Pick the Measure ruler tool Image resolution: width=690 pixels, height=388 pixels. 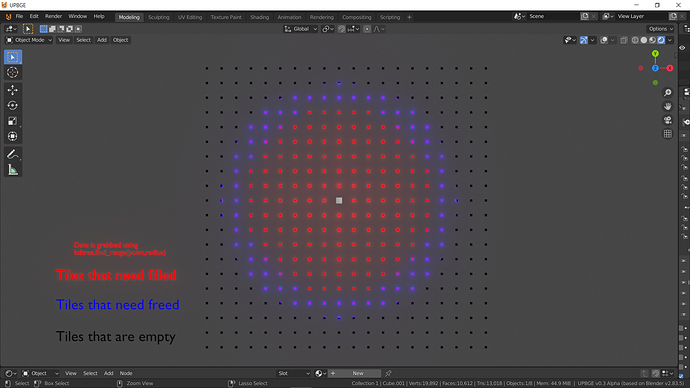12,170
